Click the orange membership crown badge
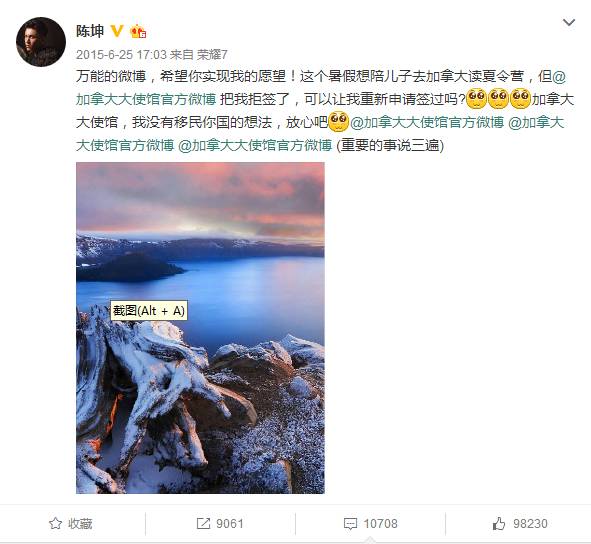Image resolution: width=591 pixels, height=544 pixels. point(138,31)
